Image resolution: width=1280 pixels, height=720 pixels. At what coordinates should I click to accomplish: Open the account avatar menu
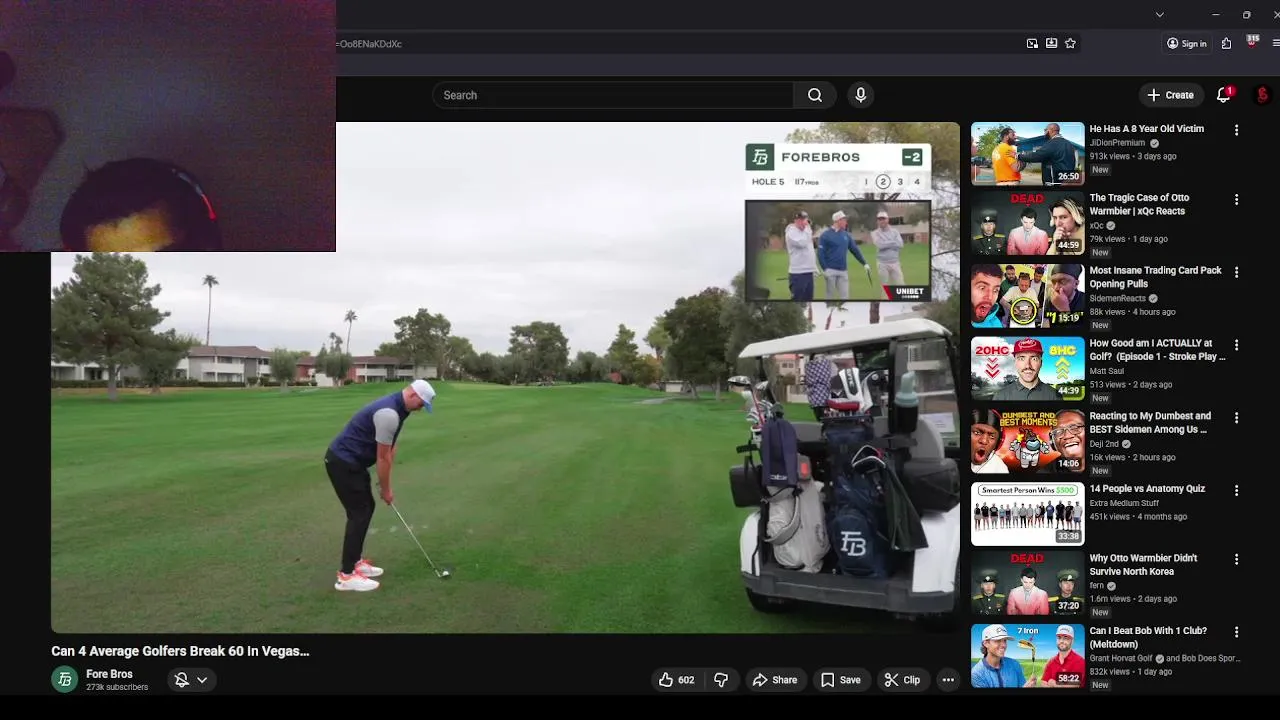point(1262,95)
